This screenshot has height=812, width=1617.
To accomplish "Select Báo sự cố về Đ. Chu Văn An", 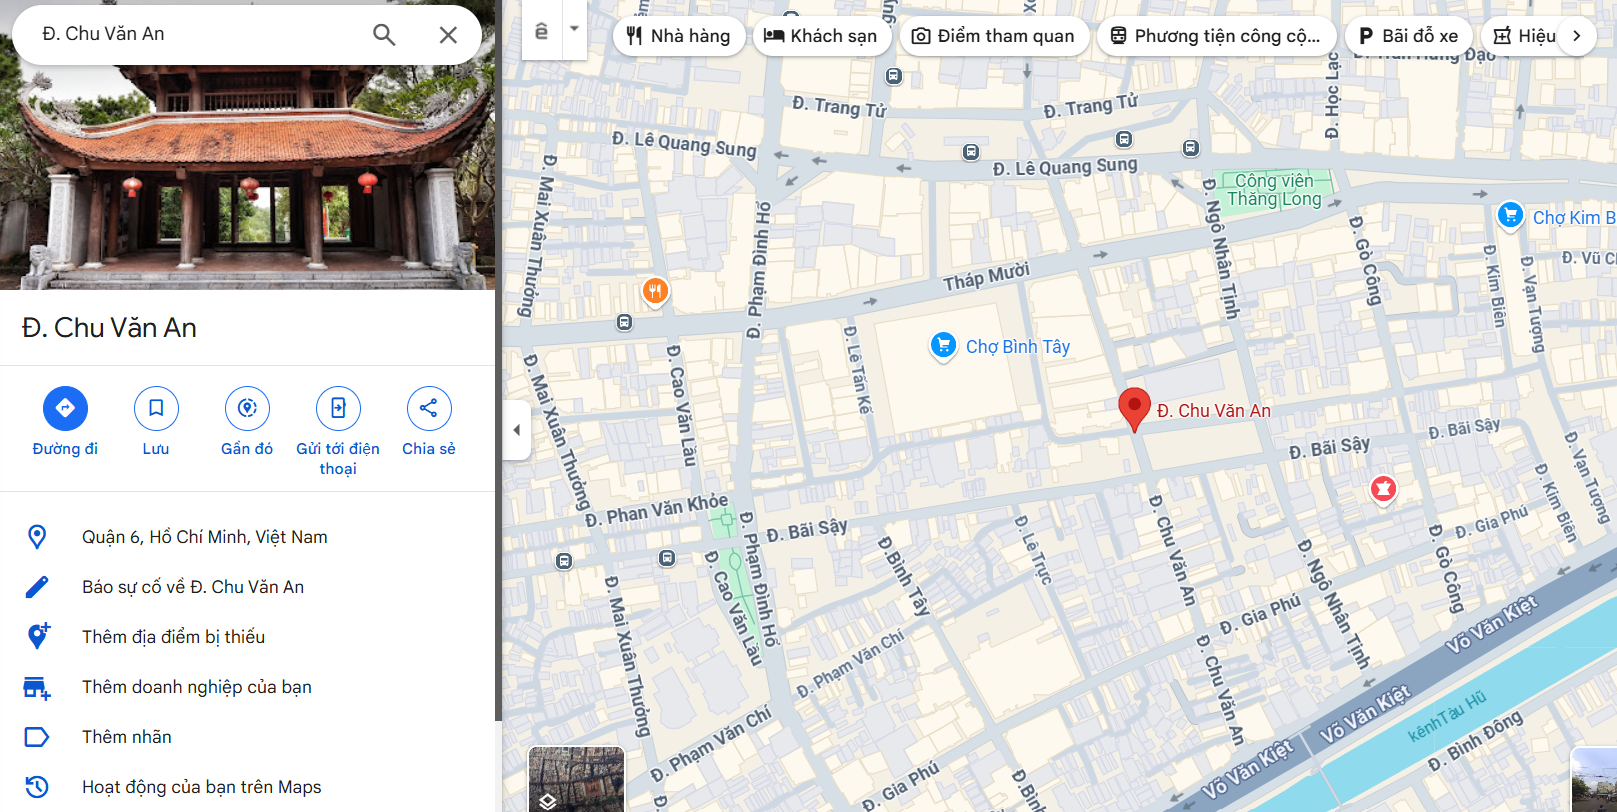I will click(x=247, y=587).
